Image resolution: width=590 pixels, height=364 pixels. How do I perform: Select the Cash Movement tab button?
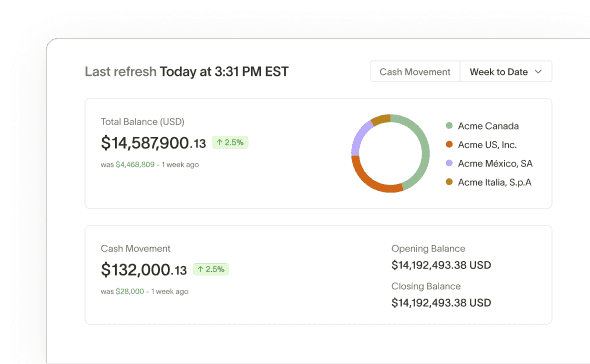(415, 72)
